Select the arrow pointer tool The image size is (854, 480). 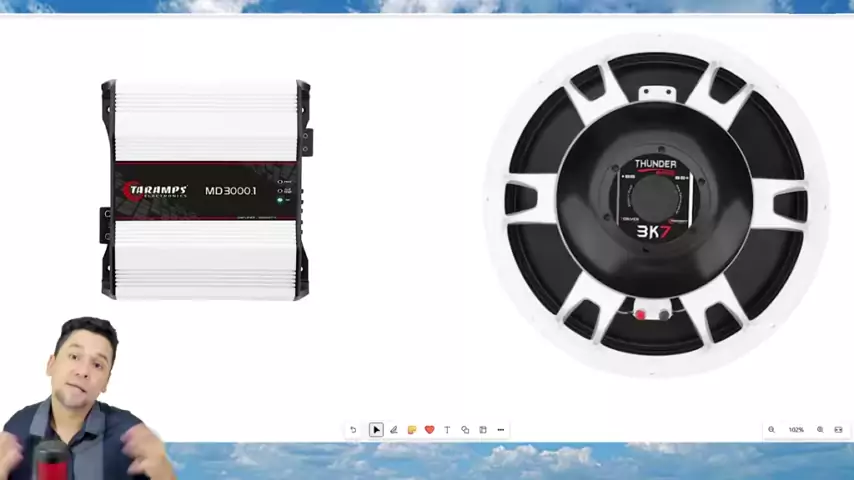pyautogui.click(x=376, y=430)
